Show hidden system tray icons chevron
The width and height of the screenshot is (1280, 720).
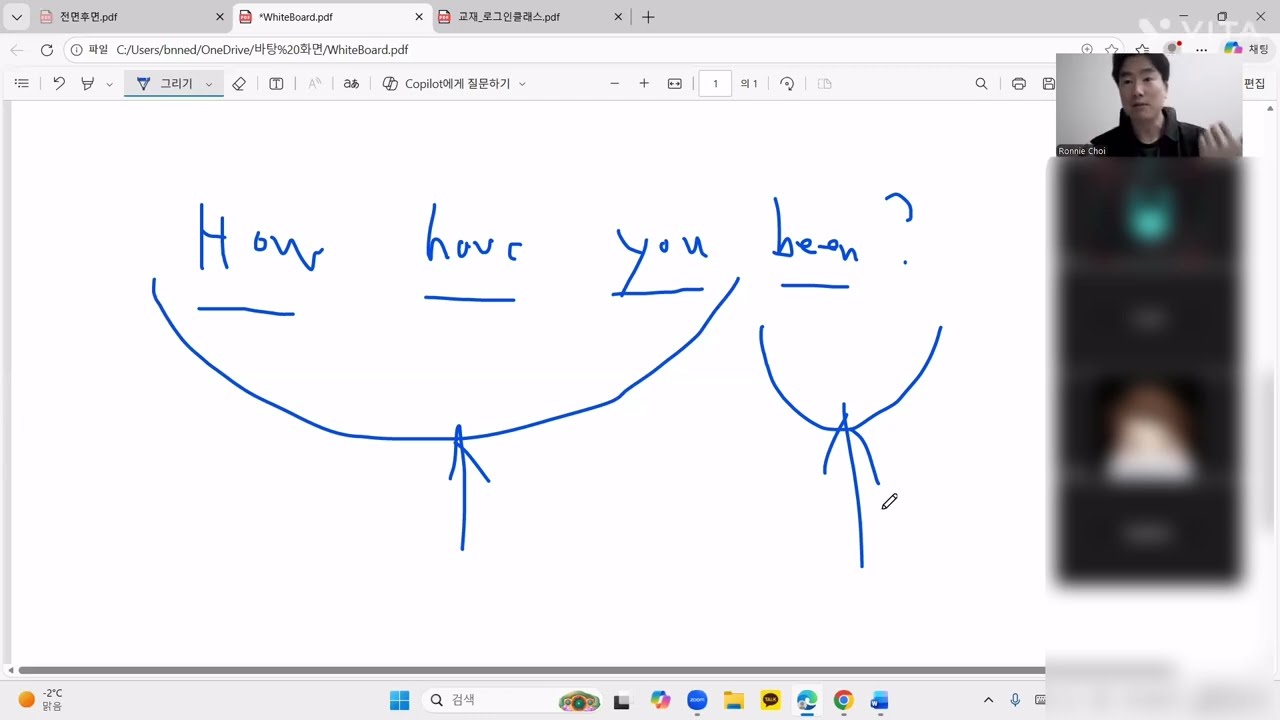[x=988, y=700]
